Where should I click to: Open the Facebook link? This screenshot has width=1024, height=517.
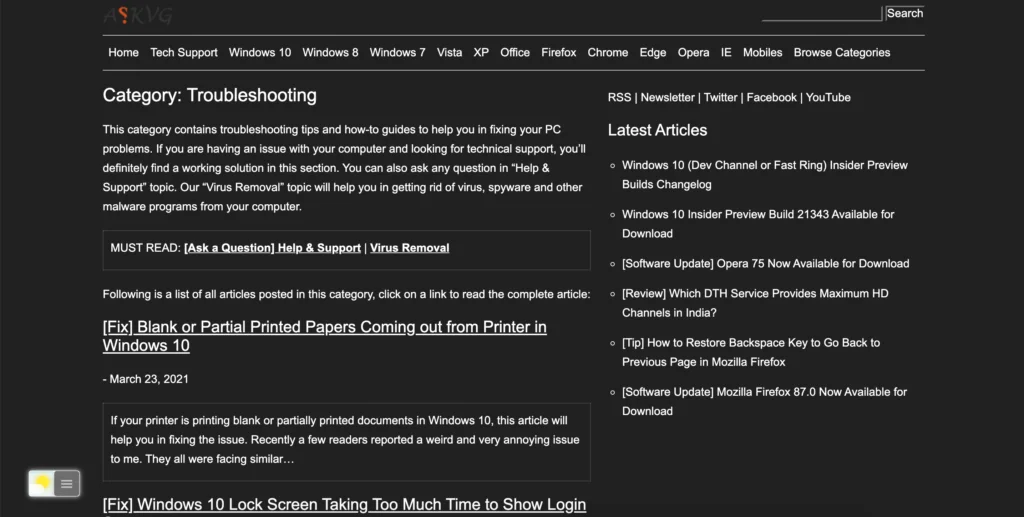tap(771, 97)
